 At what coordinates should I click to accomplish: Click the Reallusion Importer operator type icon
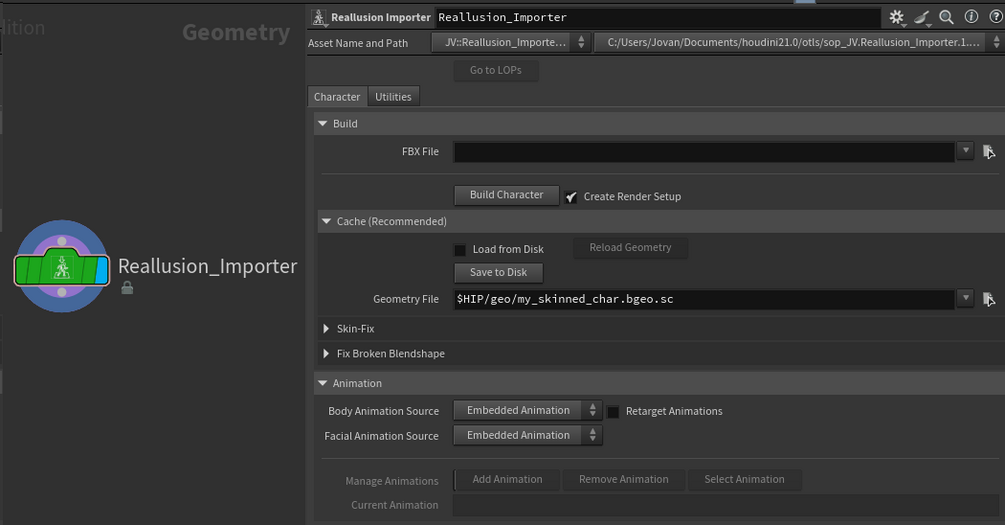tap(319, 17)
